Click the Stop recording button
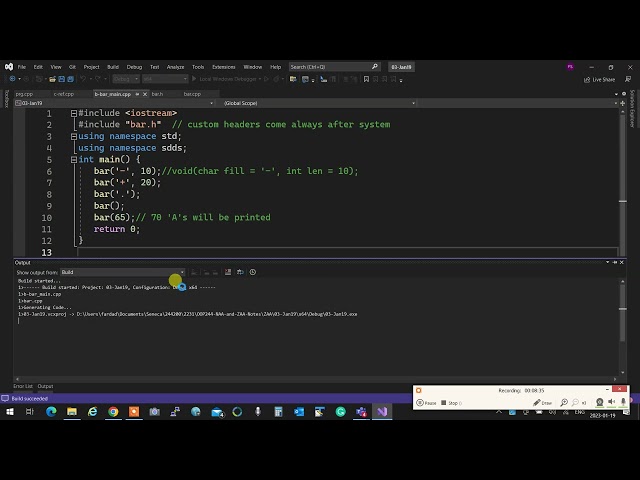The width and height of the screenshot is (640, 480). pos(450,403)
